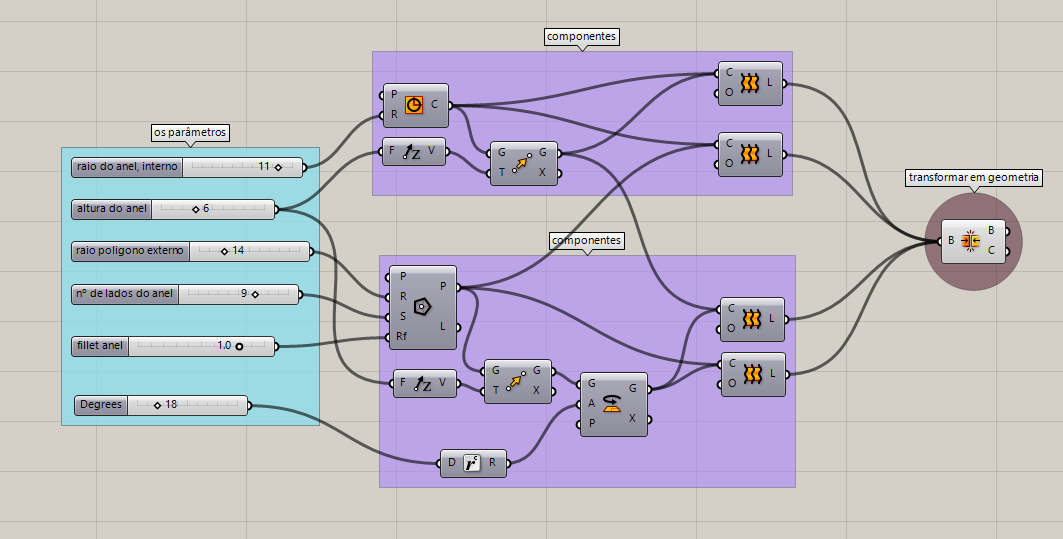
Task: Click the 'raio poligono externo' slider track
Action: click(270, 250)
